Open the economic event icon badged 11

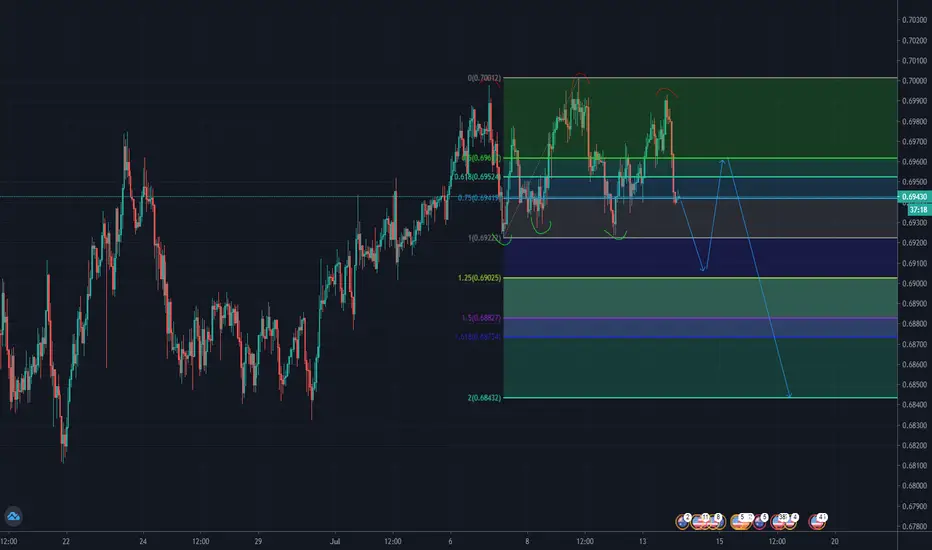[698, 522]
